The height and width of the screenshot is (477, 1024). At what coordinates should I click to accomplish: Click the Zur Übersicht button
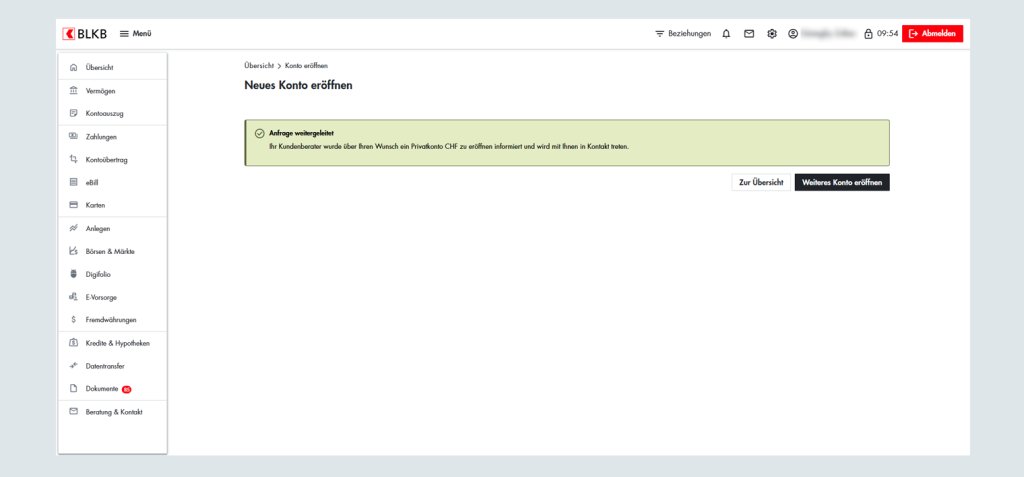[761, 182]
